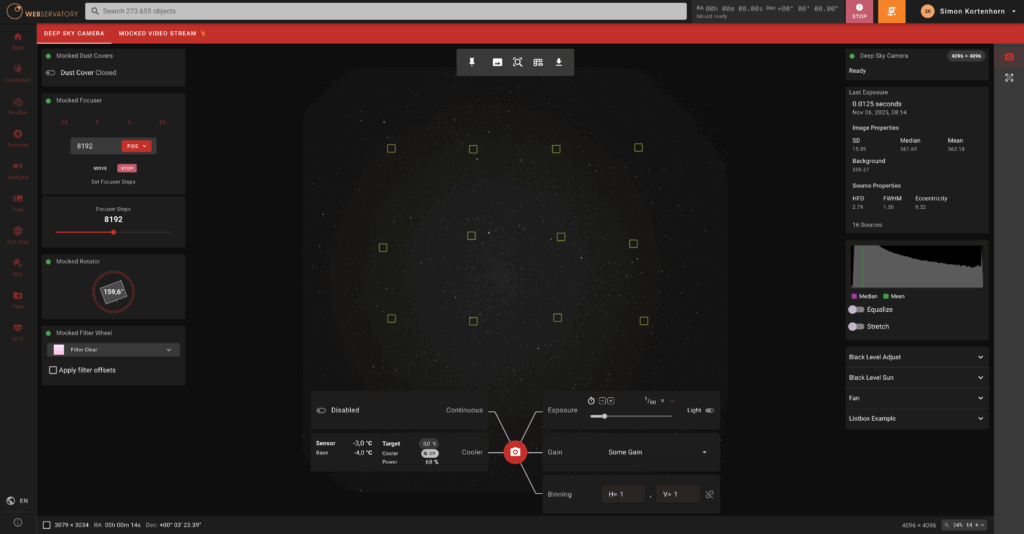Image resolution: width=1024 pixels, height=534 pixels.
Task: Toggle the Dust Cover switch
Action: pyautogui.click(x=51, y=73)
